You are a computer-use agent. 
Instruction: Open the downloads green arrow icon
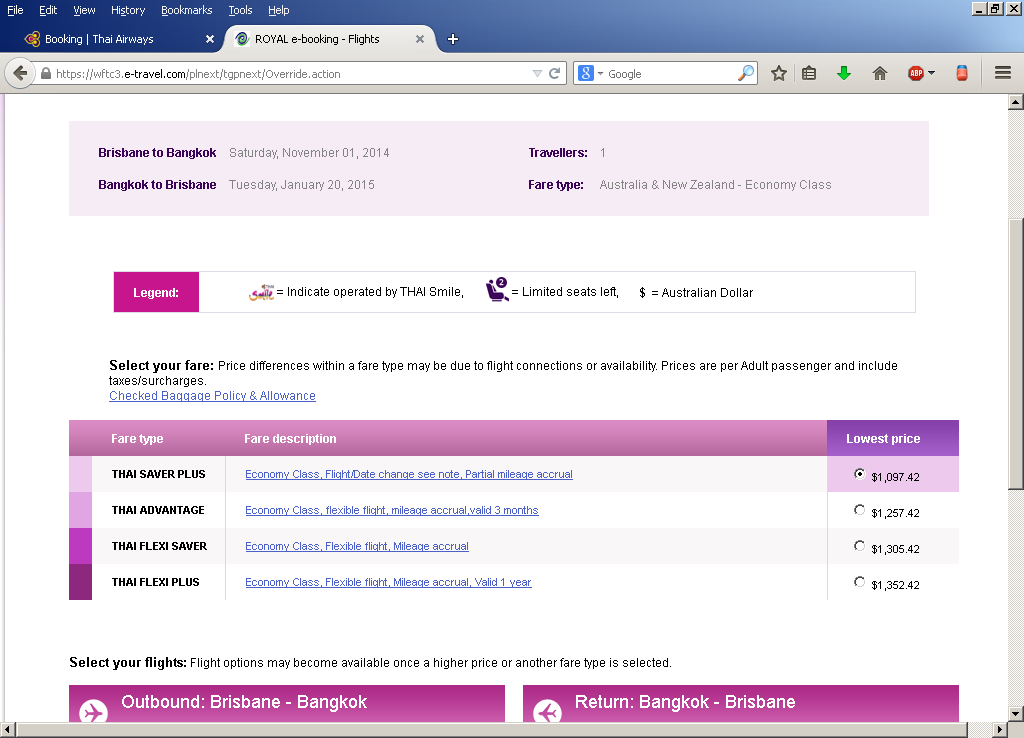(844, 74)
